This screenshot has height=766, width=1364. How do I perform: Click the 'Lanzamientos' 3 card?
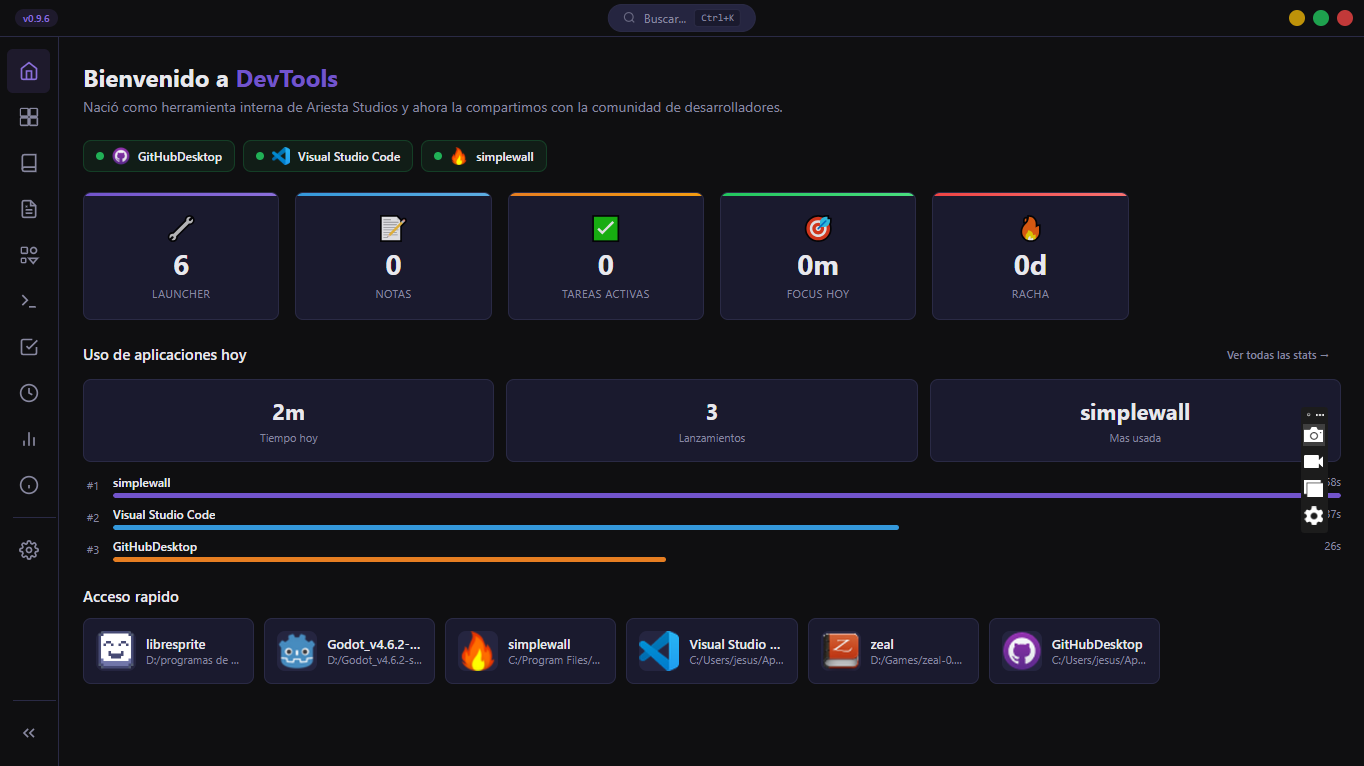coord(712,420)
